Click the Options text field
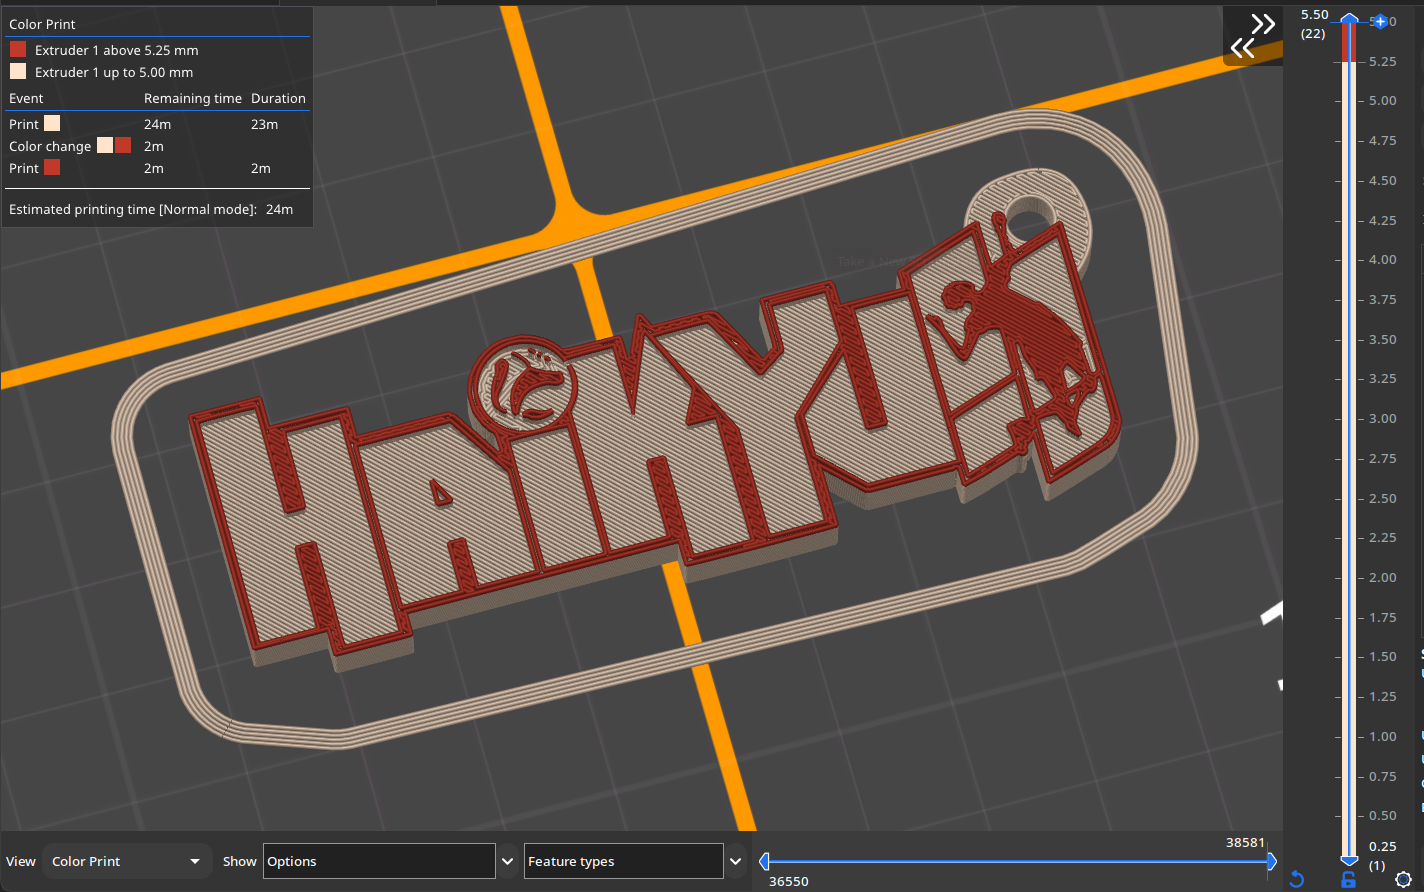The width and height of the screenshot is (1424, 892). [379, 861]
